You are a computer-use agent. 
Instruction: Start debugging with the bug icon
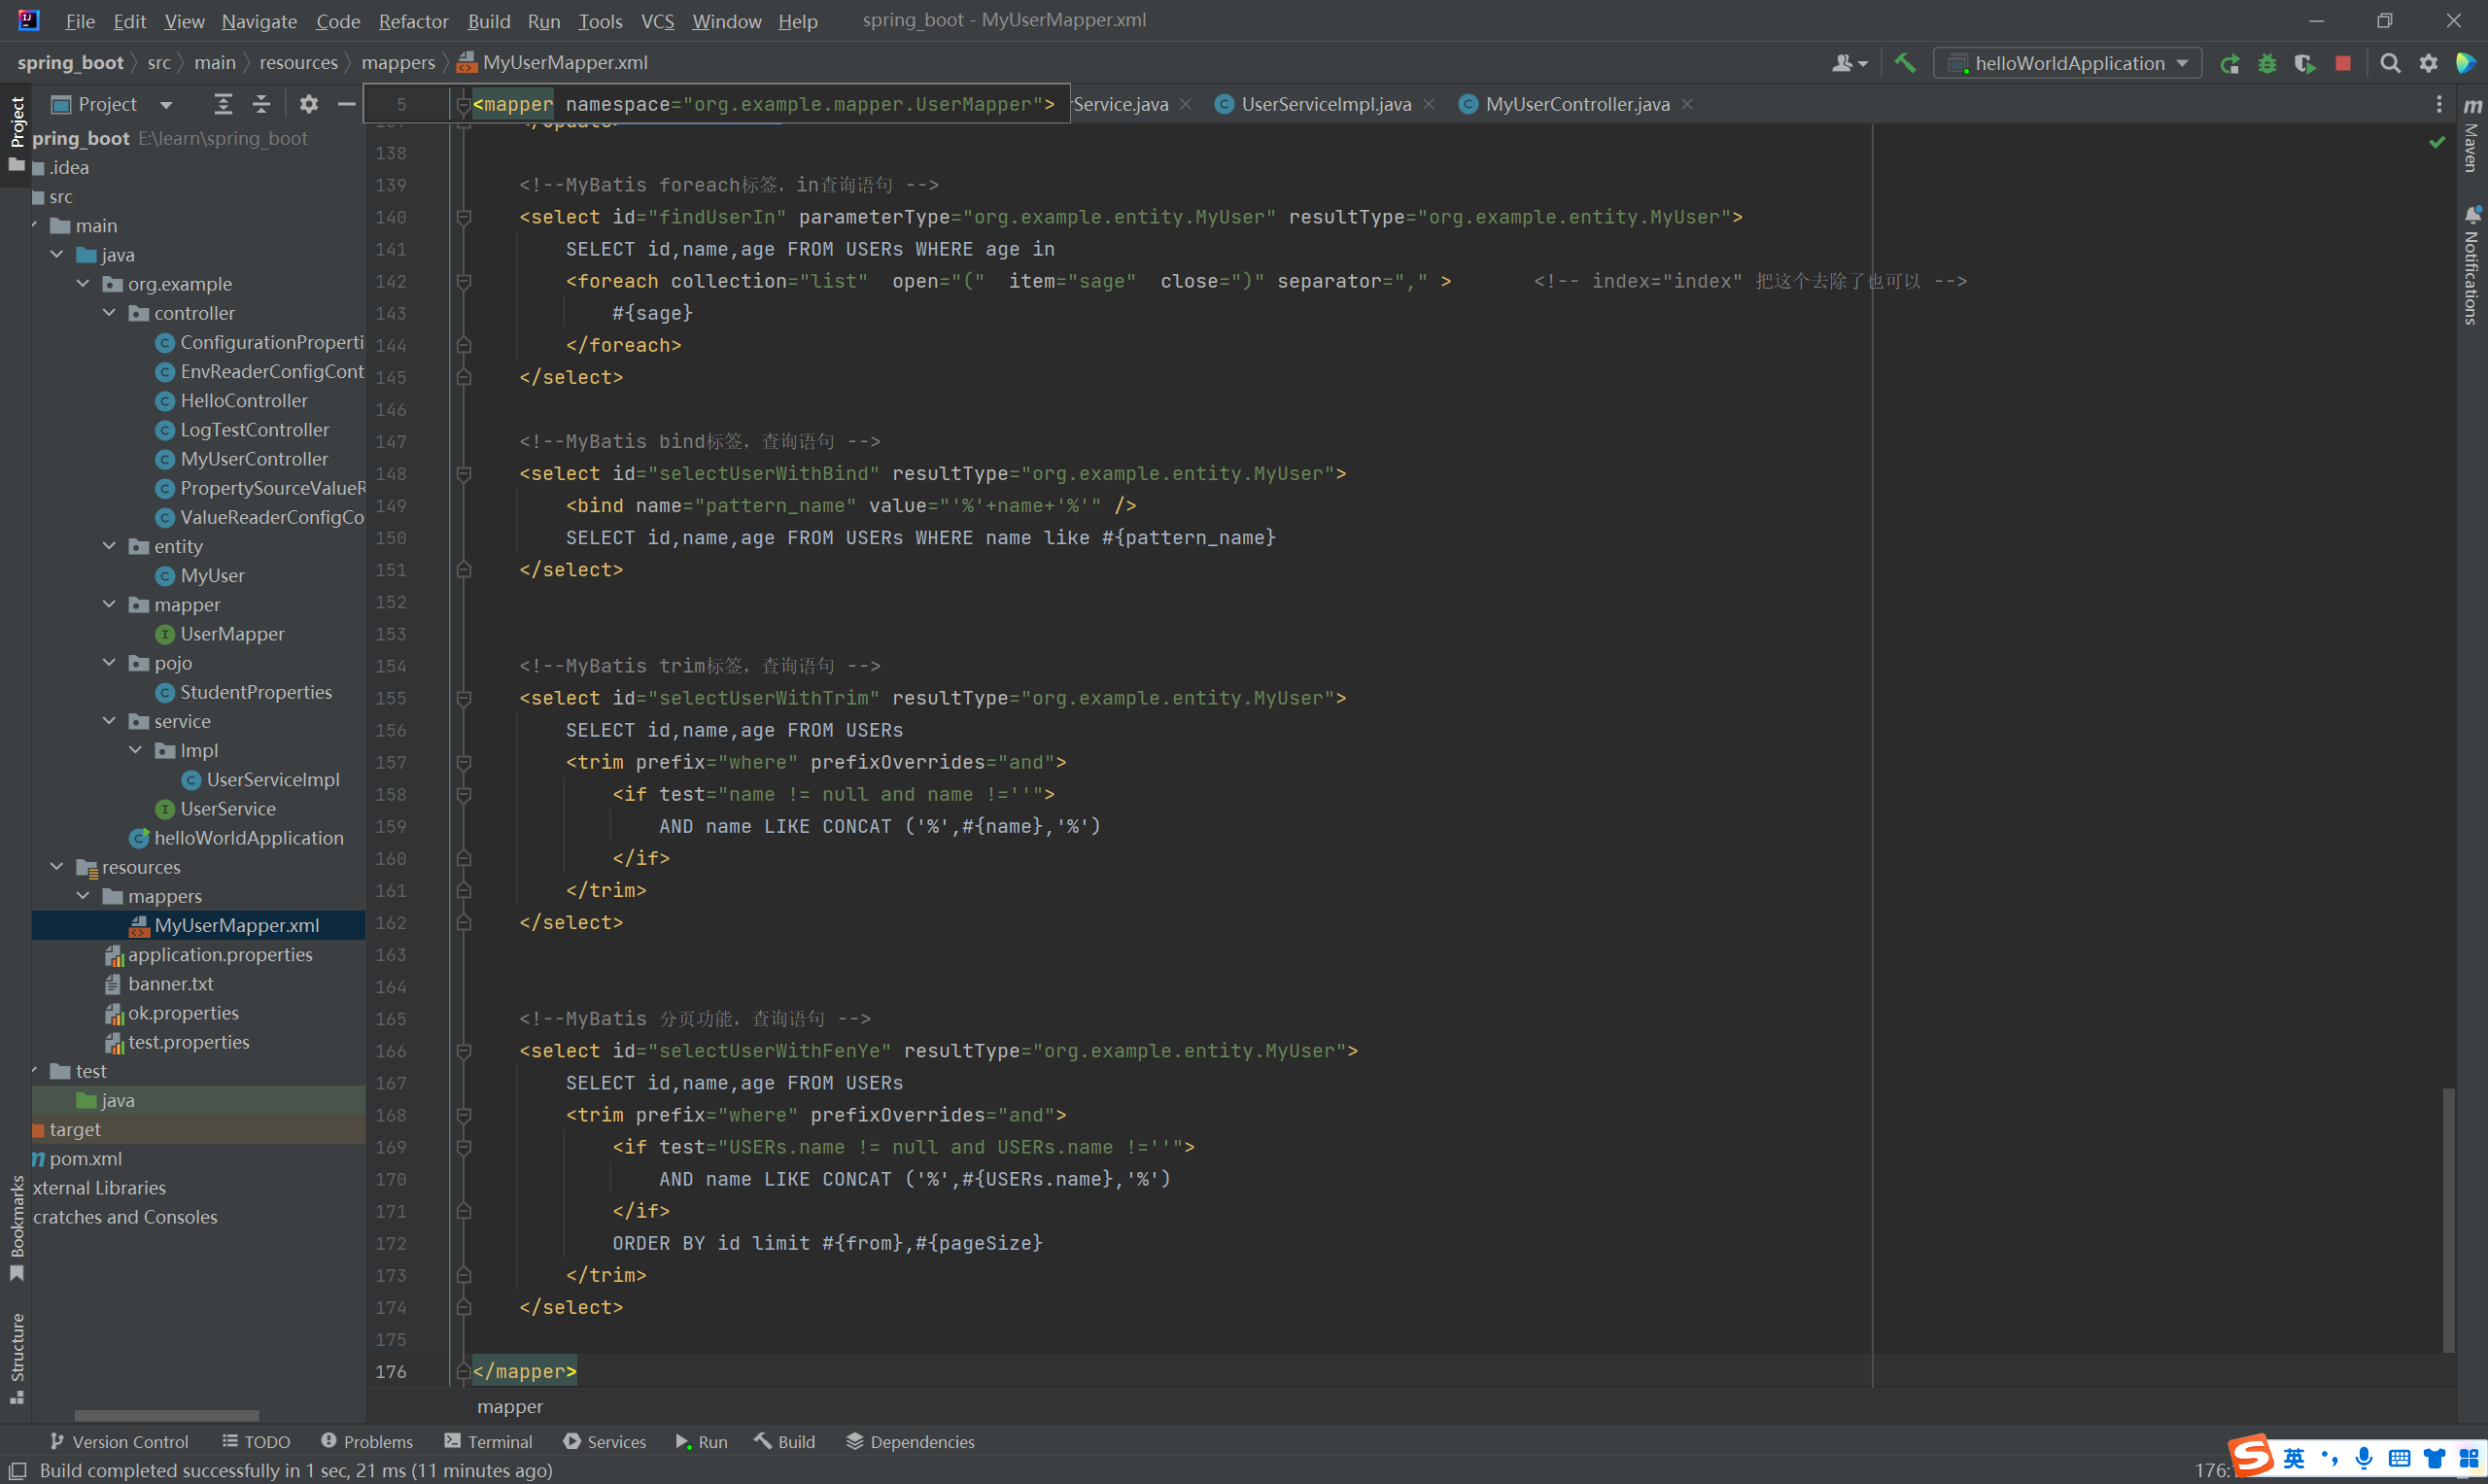coord(2266,64)
